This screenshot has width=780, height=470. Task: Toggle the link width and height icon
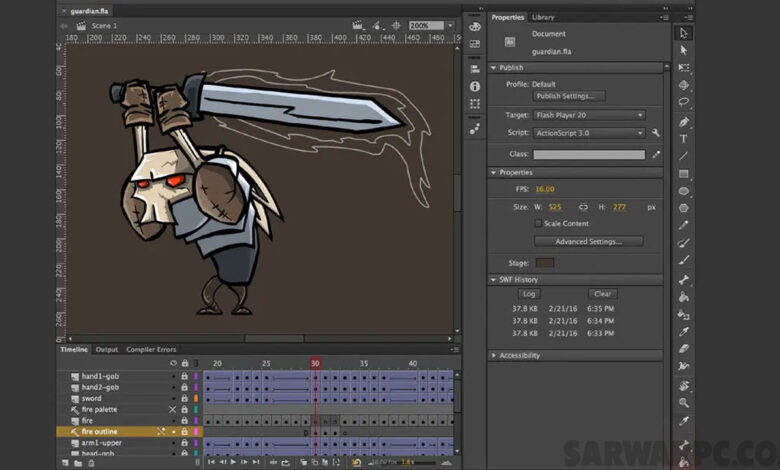click(583, 207)
